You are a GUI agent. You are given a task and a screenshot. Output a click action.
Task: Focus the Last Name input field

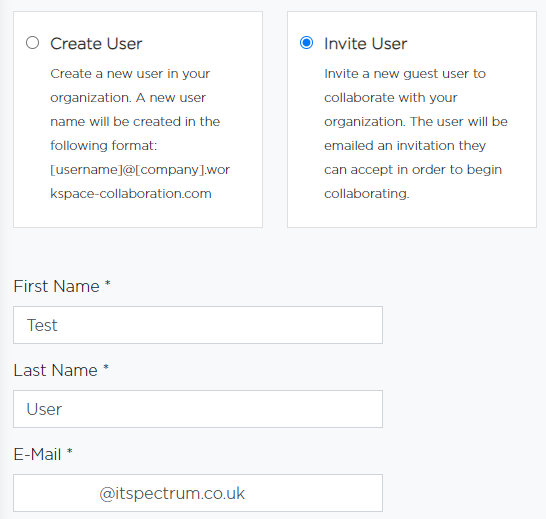click(x=198, y=409)
